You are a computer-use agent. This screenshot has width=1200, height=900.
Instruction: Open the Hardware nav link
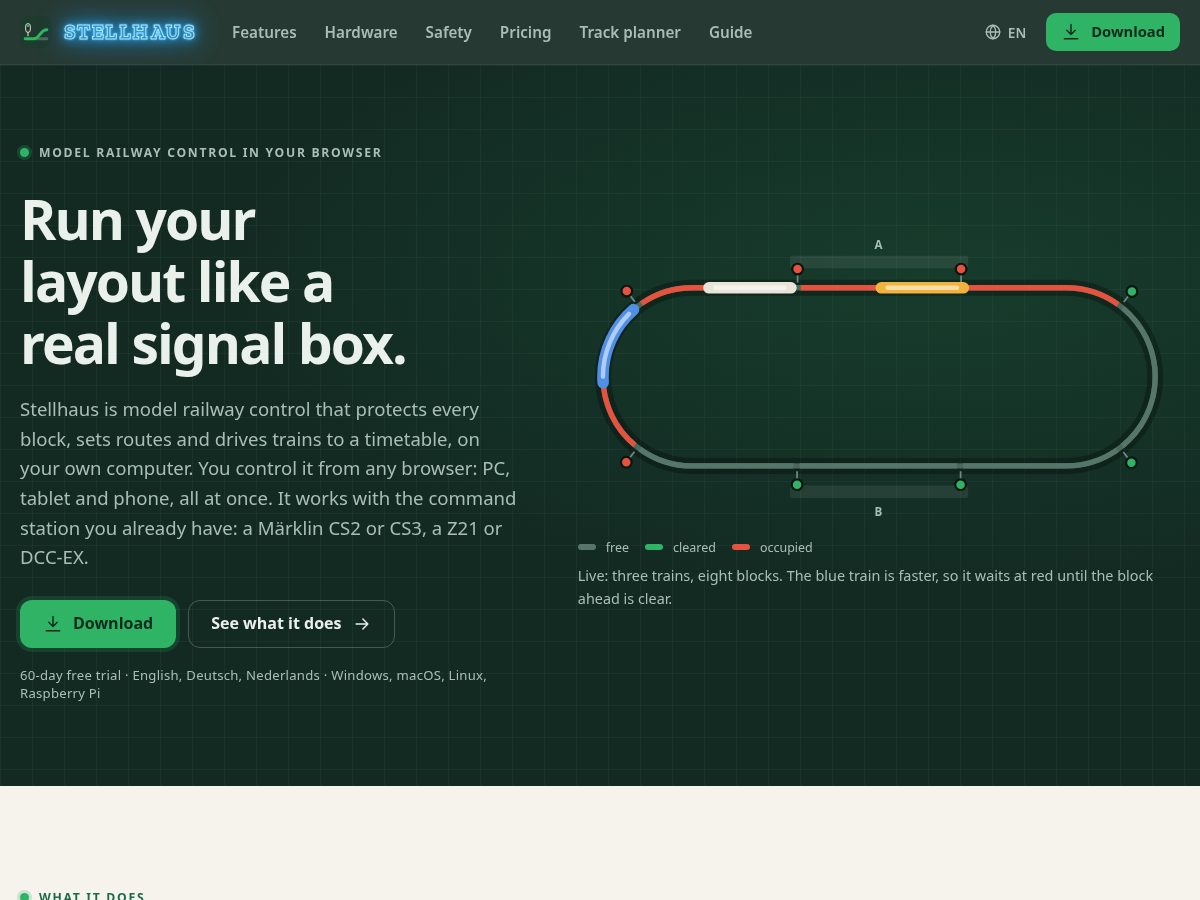361,32
